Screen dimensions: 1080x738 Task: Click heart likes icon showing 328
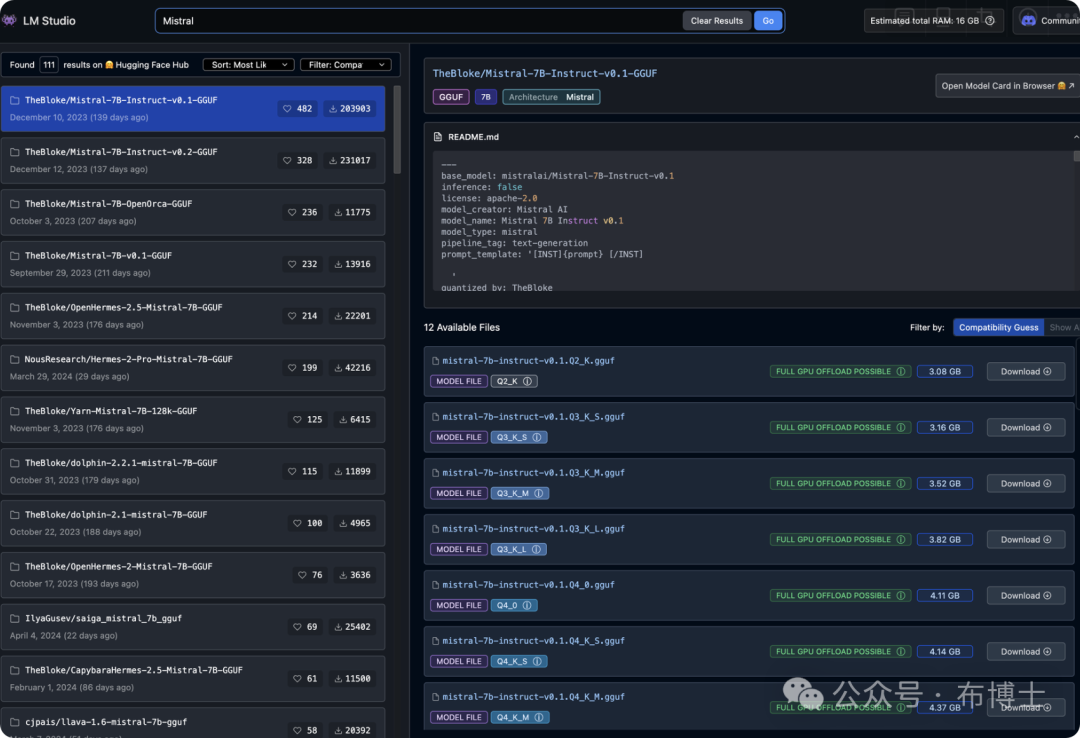pos(287,161)
